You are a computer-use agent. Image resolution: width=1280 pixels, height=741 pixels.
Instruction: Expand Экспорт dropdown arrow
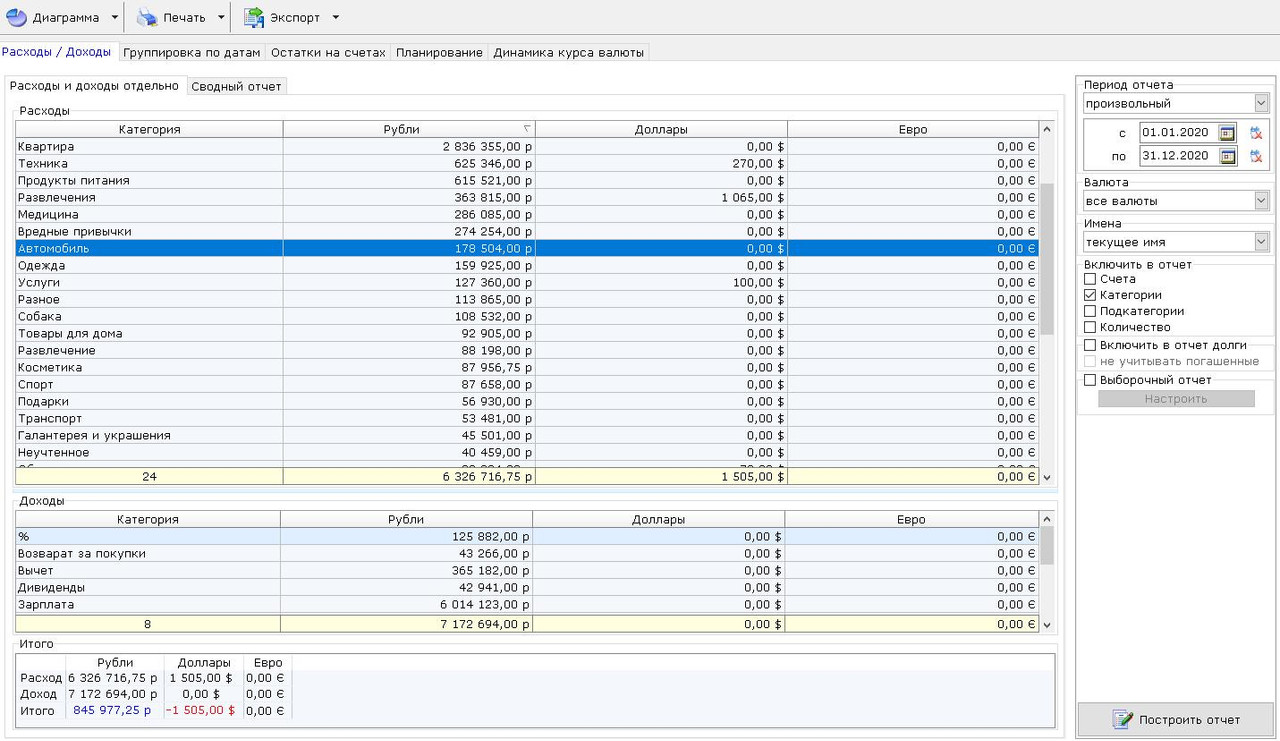[335, 17]
